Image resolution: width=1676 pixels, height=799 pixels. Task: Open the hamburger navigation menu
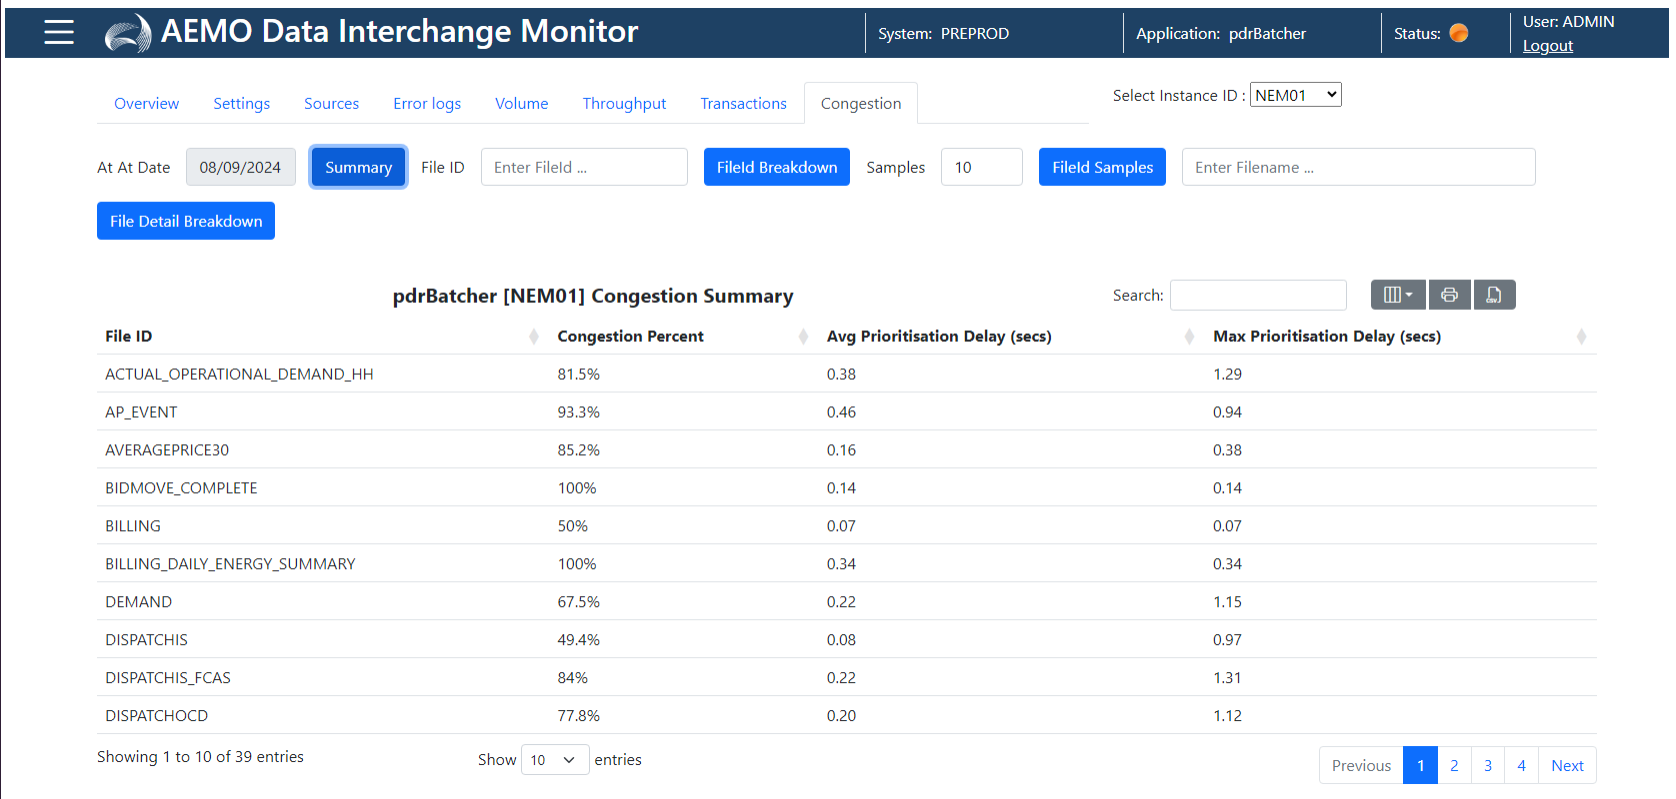click(x=59, y=33)
